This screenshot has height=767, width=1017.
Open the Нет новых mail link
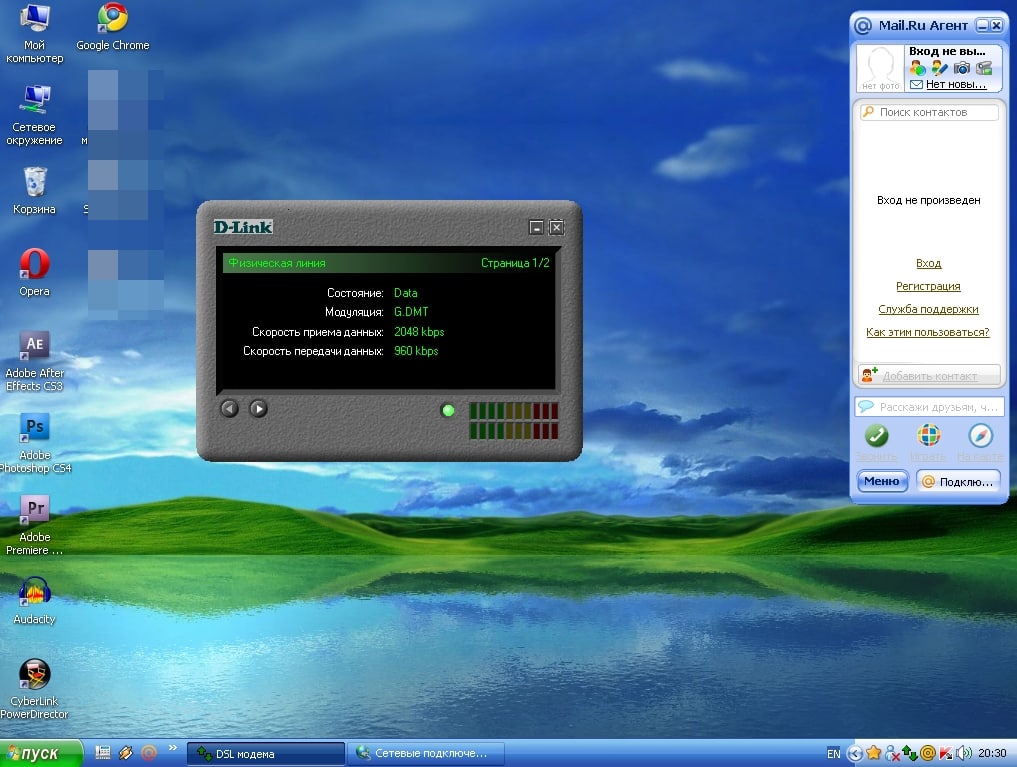956,84
